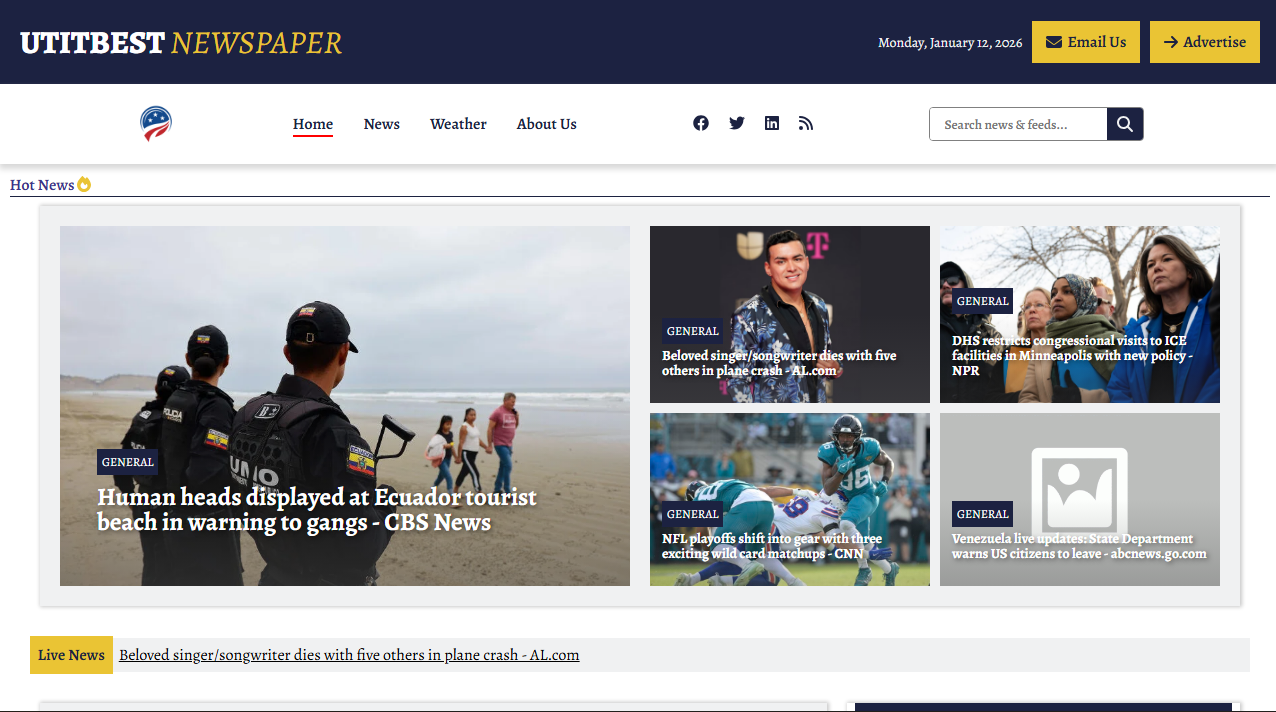Open the Twitter social icon

737,123
